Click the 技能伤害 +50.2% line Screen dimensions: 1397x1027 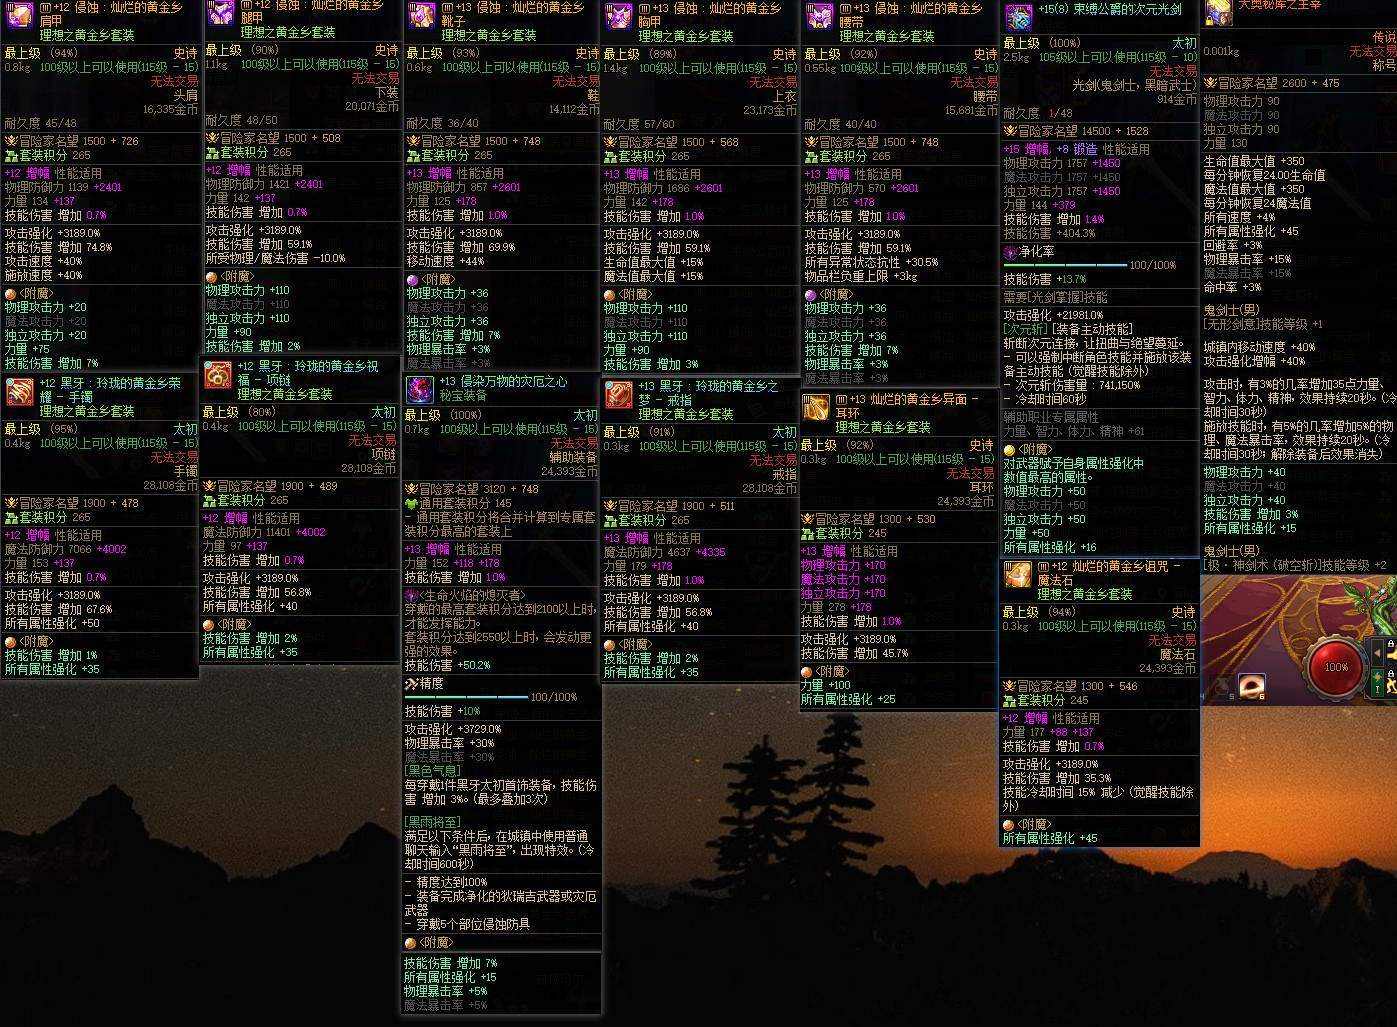(x=448, y=665)
